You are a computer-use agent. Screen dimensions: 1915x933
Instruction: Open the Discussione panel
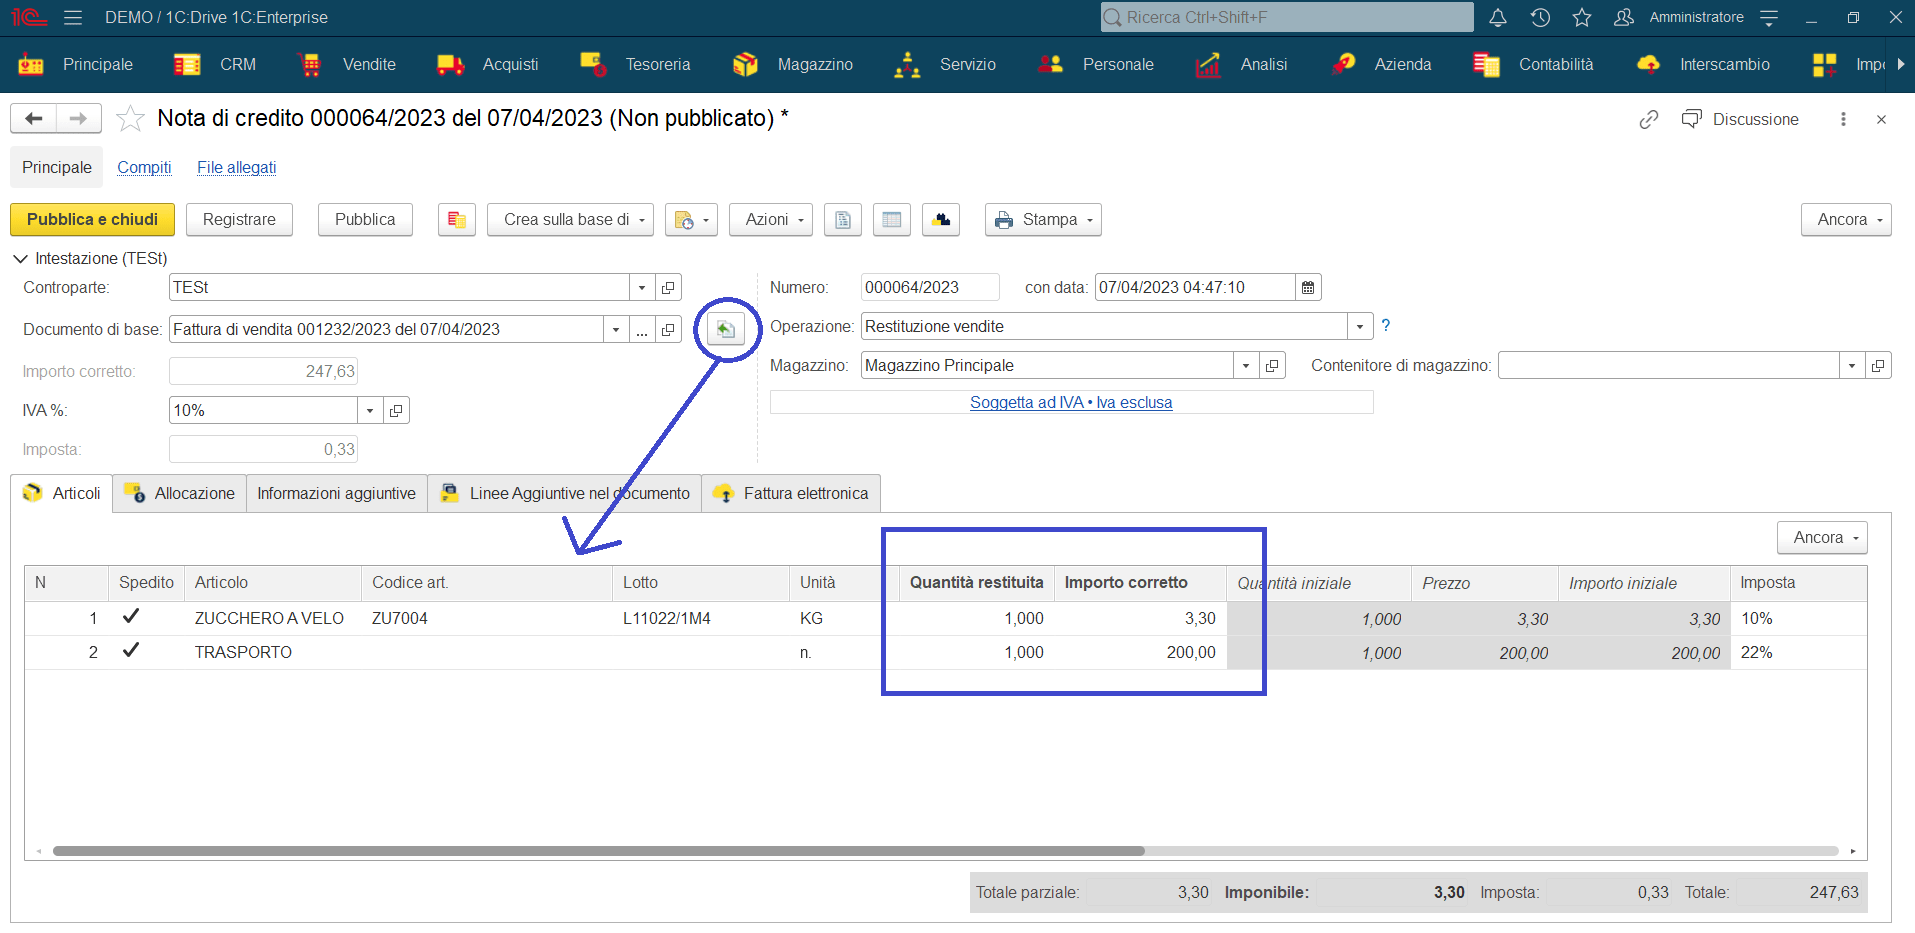click(1740, 119)
